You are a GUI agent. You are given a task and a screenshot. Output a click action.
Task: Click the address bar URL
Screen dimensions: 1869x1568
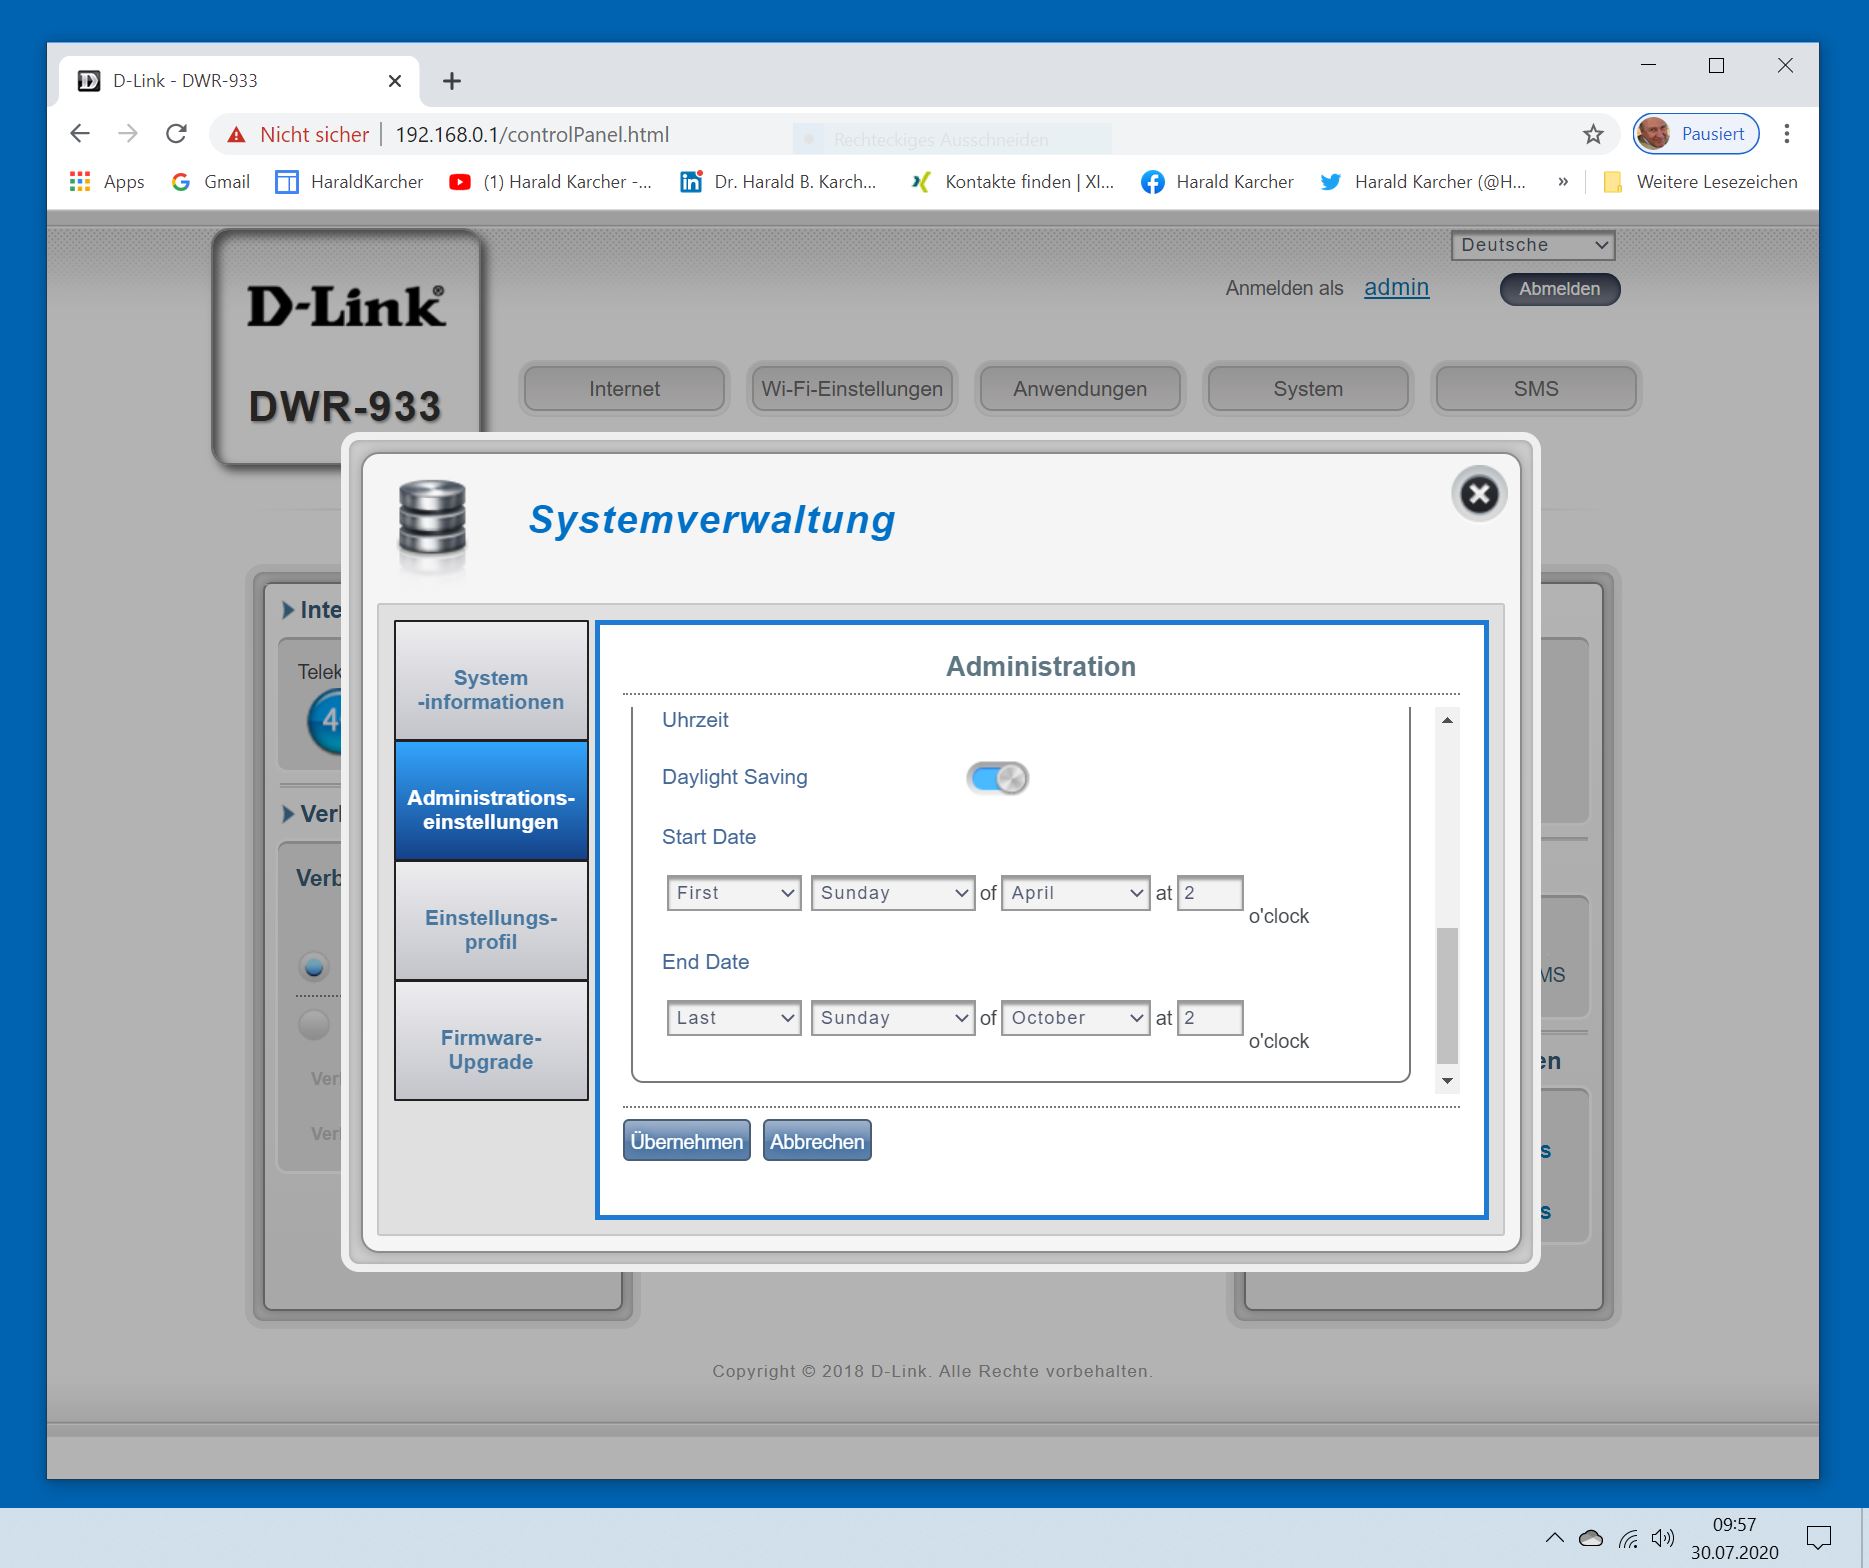coord(532,135)
